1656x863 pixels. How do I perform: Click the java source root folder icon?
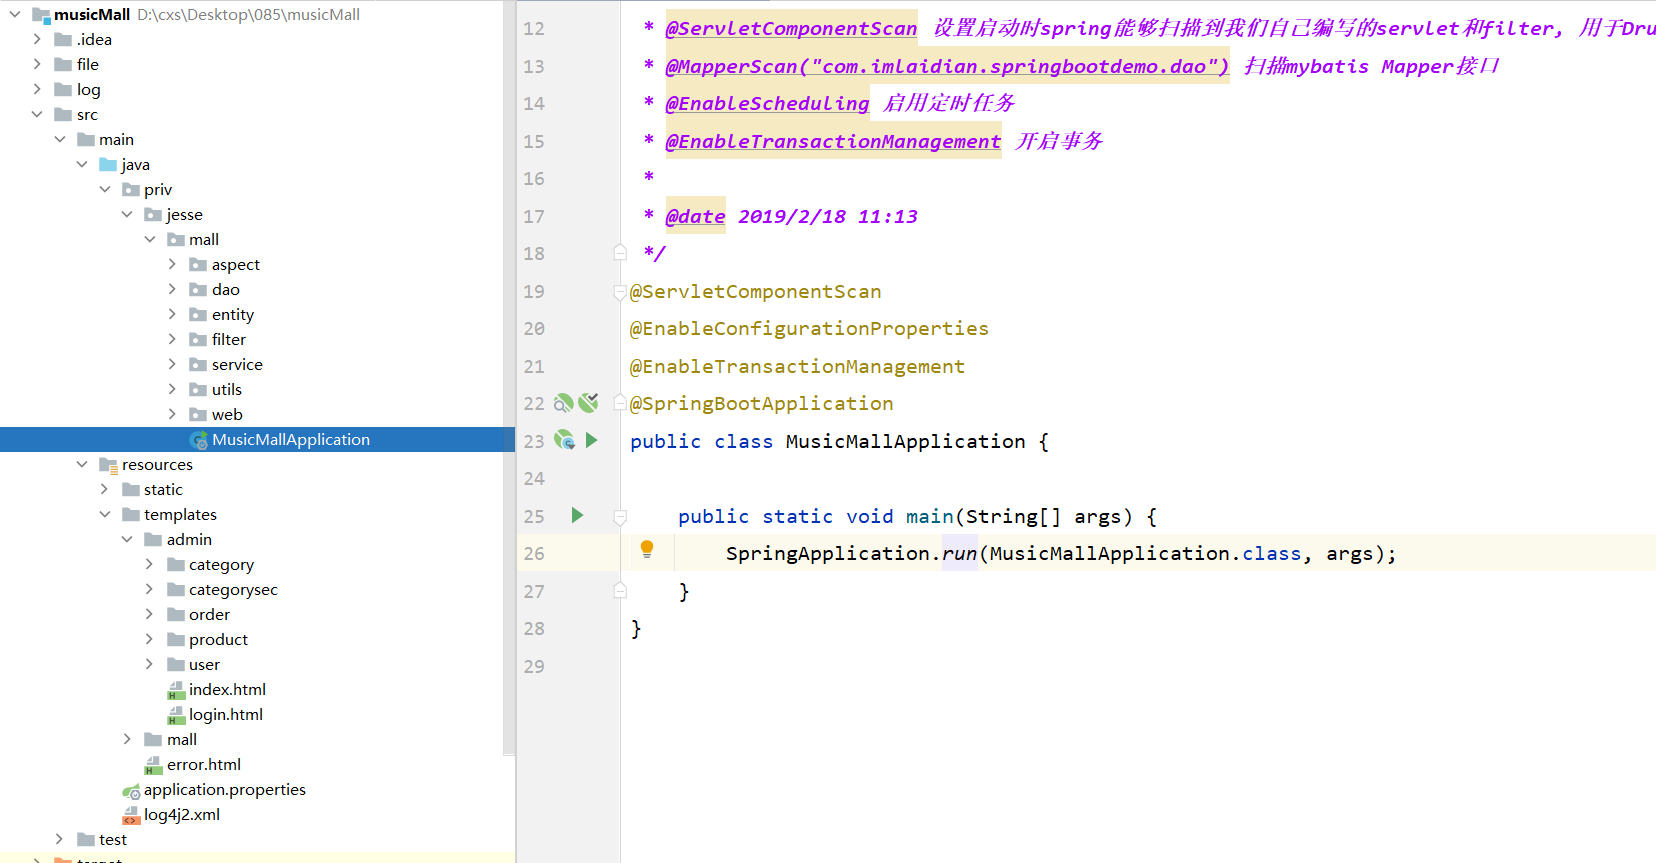[x=109, y=165]
